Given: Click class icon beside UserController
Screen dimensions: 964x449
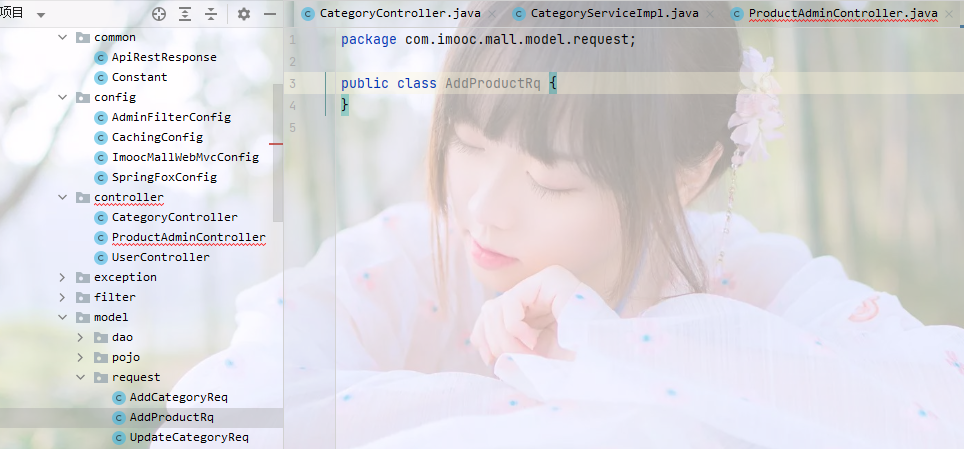Looking at the screenshot, I should [x=101, y=257].
